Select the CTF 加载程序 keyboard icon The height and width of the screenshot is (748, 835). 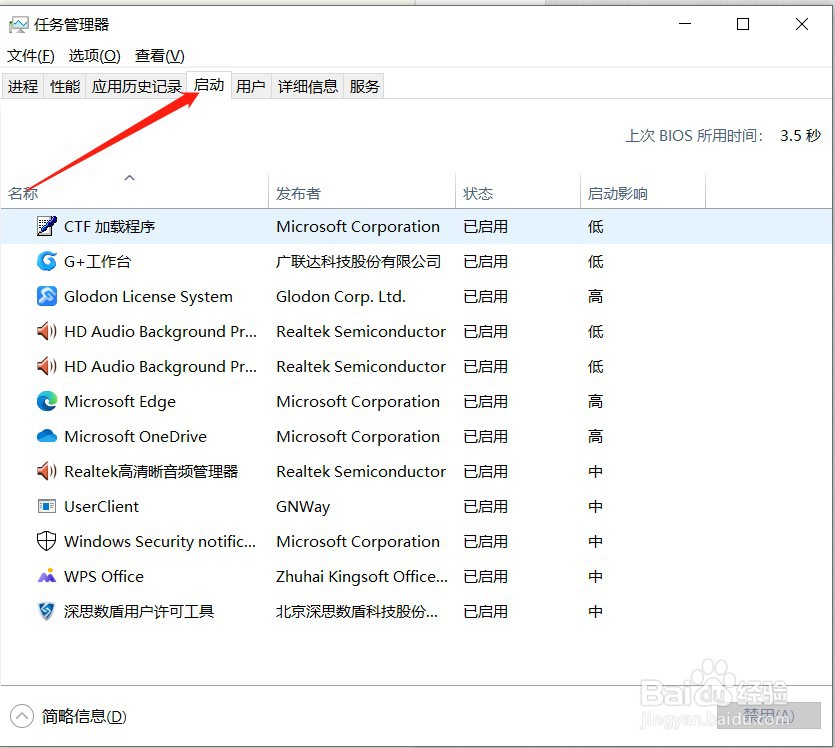pyautogui.click(x=47, y=226)
